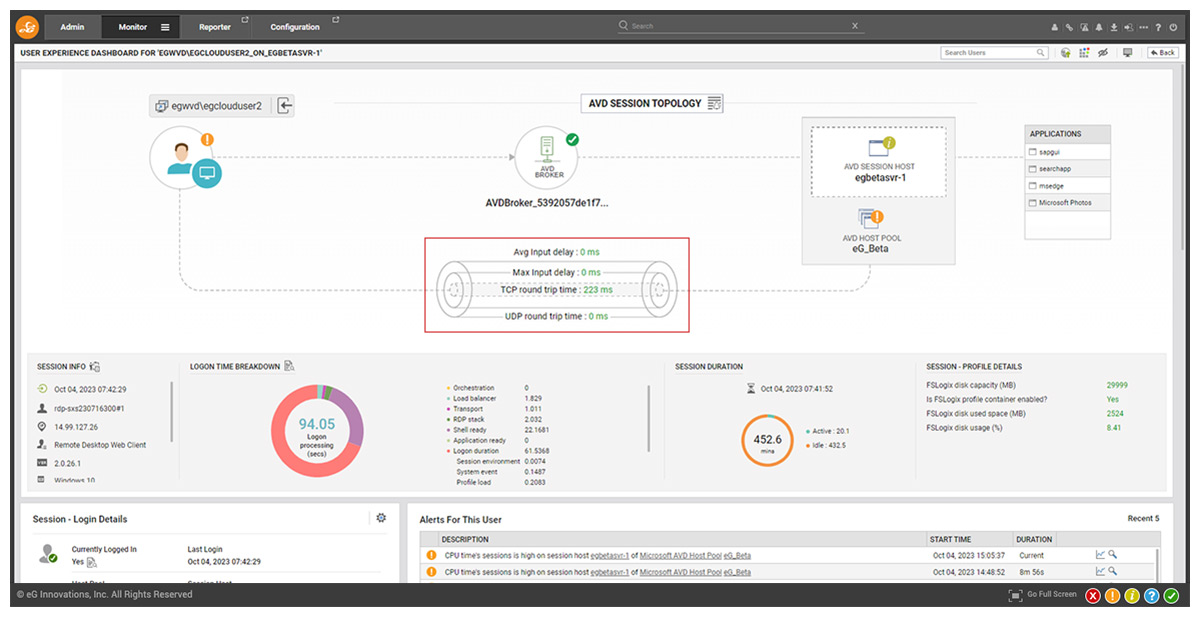Open the egbetasvr-1 link in first alert
Viewport: 1200px width, 617px height.
point(609,555)
